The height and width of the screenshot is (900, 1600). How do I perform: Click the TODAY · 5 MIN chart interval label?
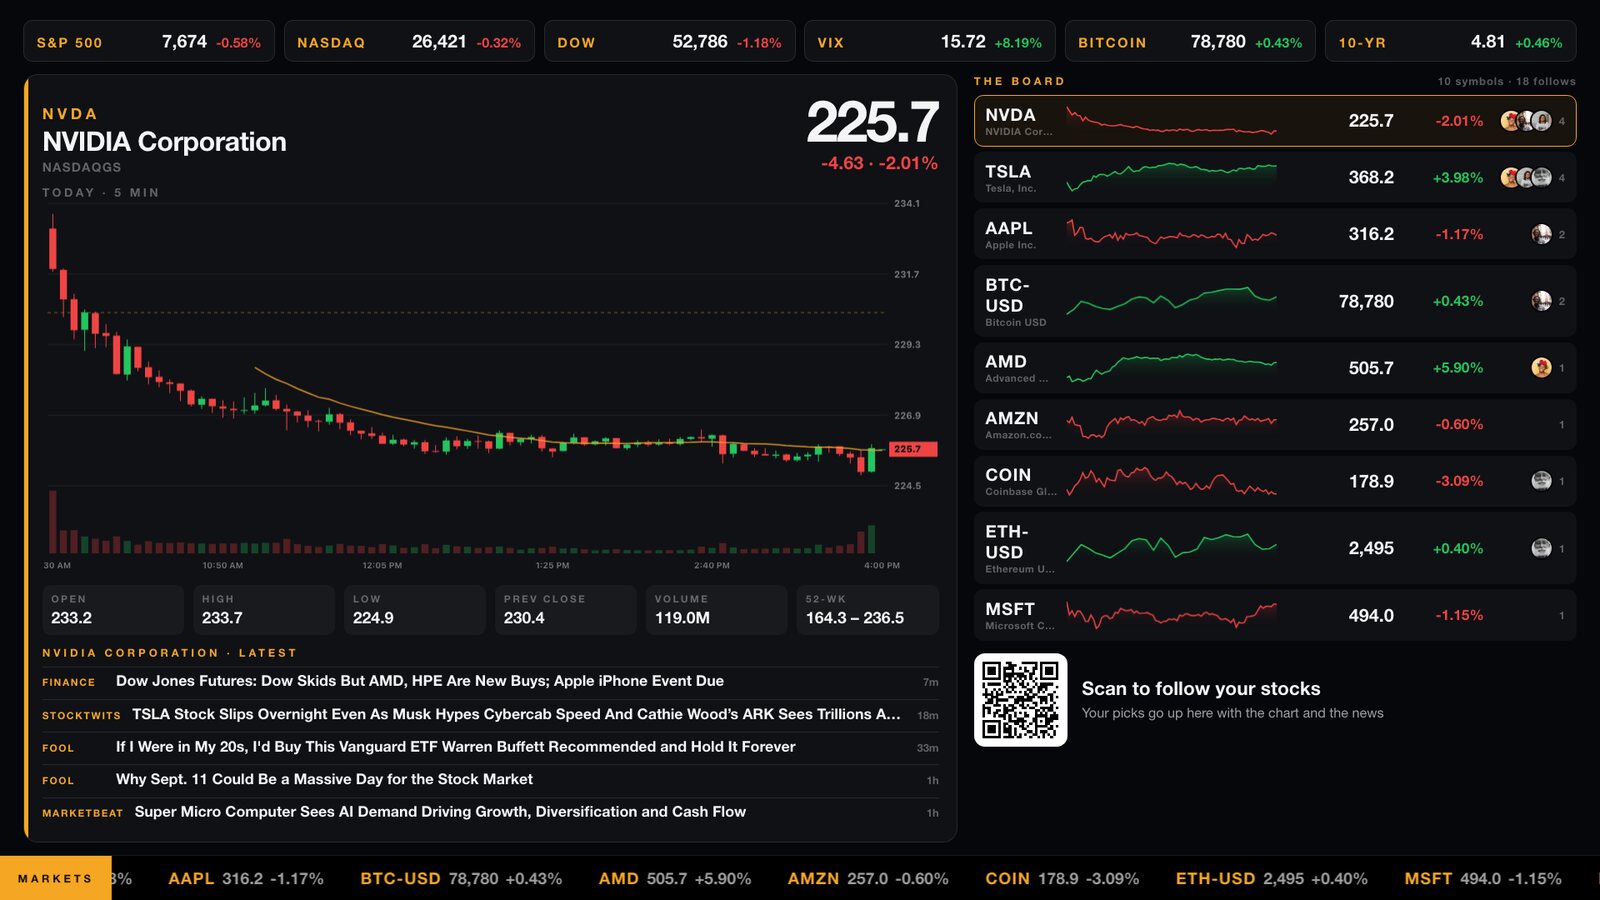(x=101, y=193)
